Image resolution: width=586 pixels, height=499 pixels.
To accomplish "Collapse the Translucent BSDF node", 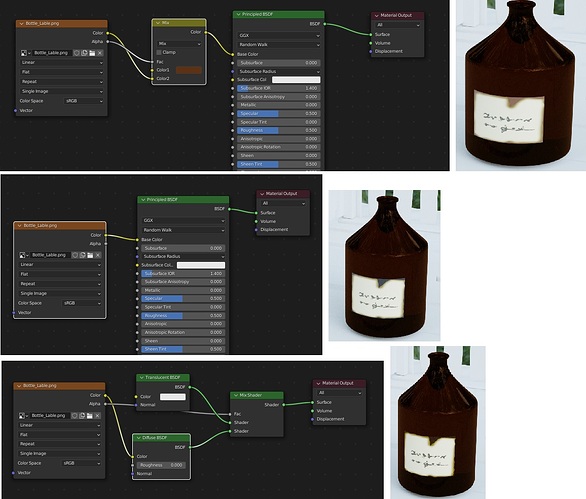I will [x=142, y=378].
